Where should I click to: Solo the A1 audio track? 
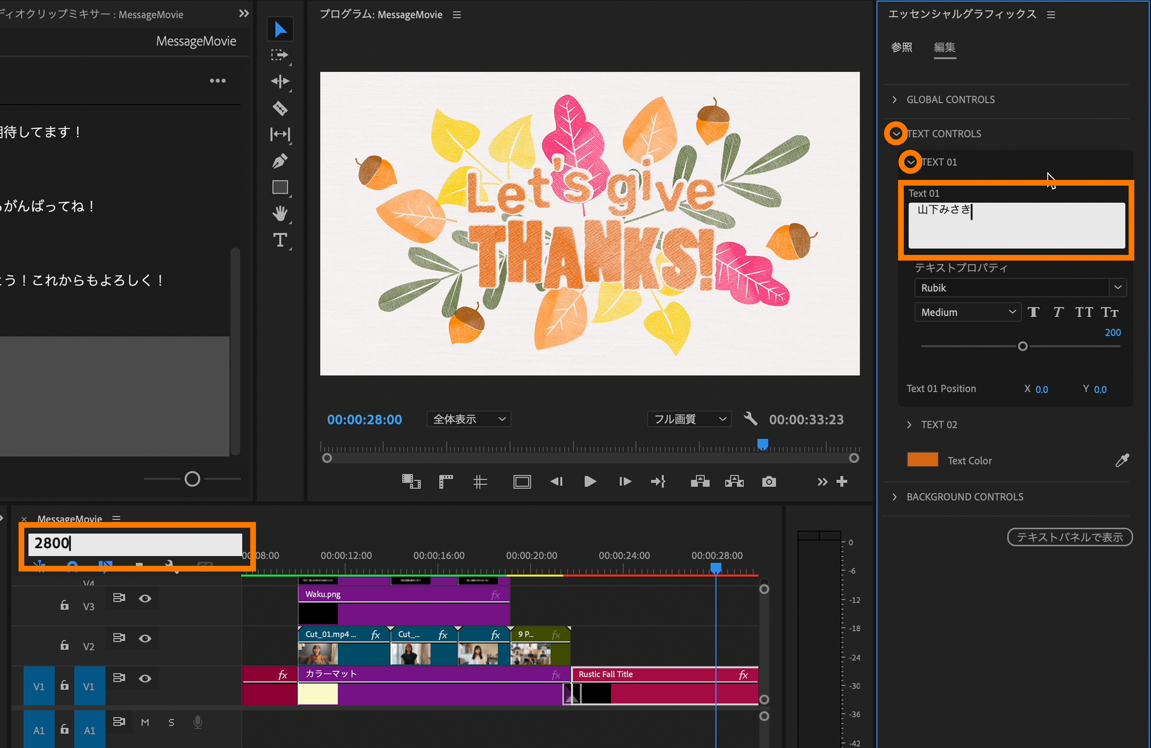click(x=171, y=722)
